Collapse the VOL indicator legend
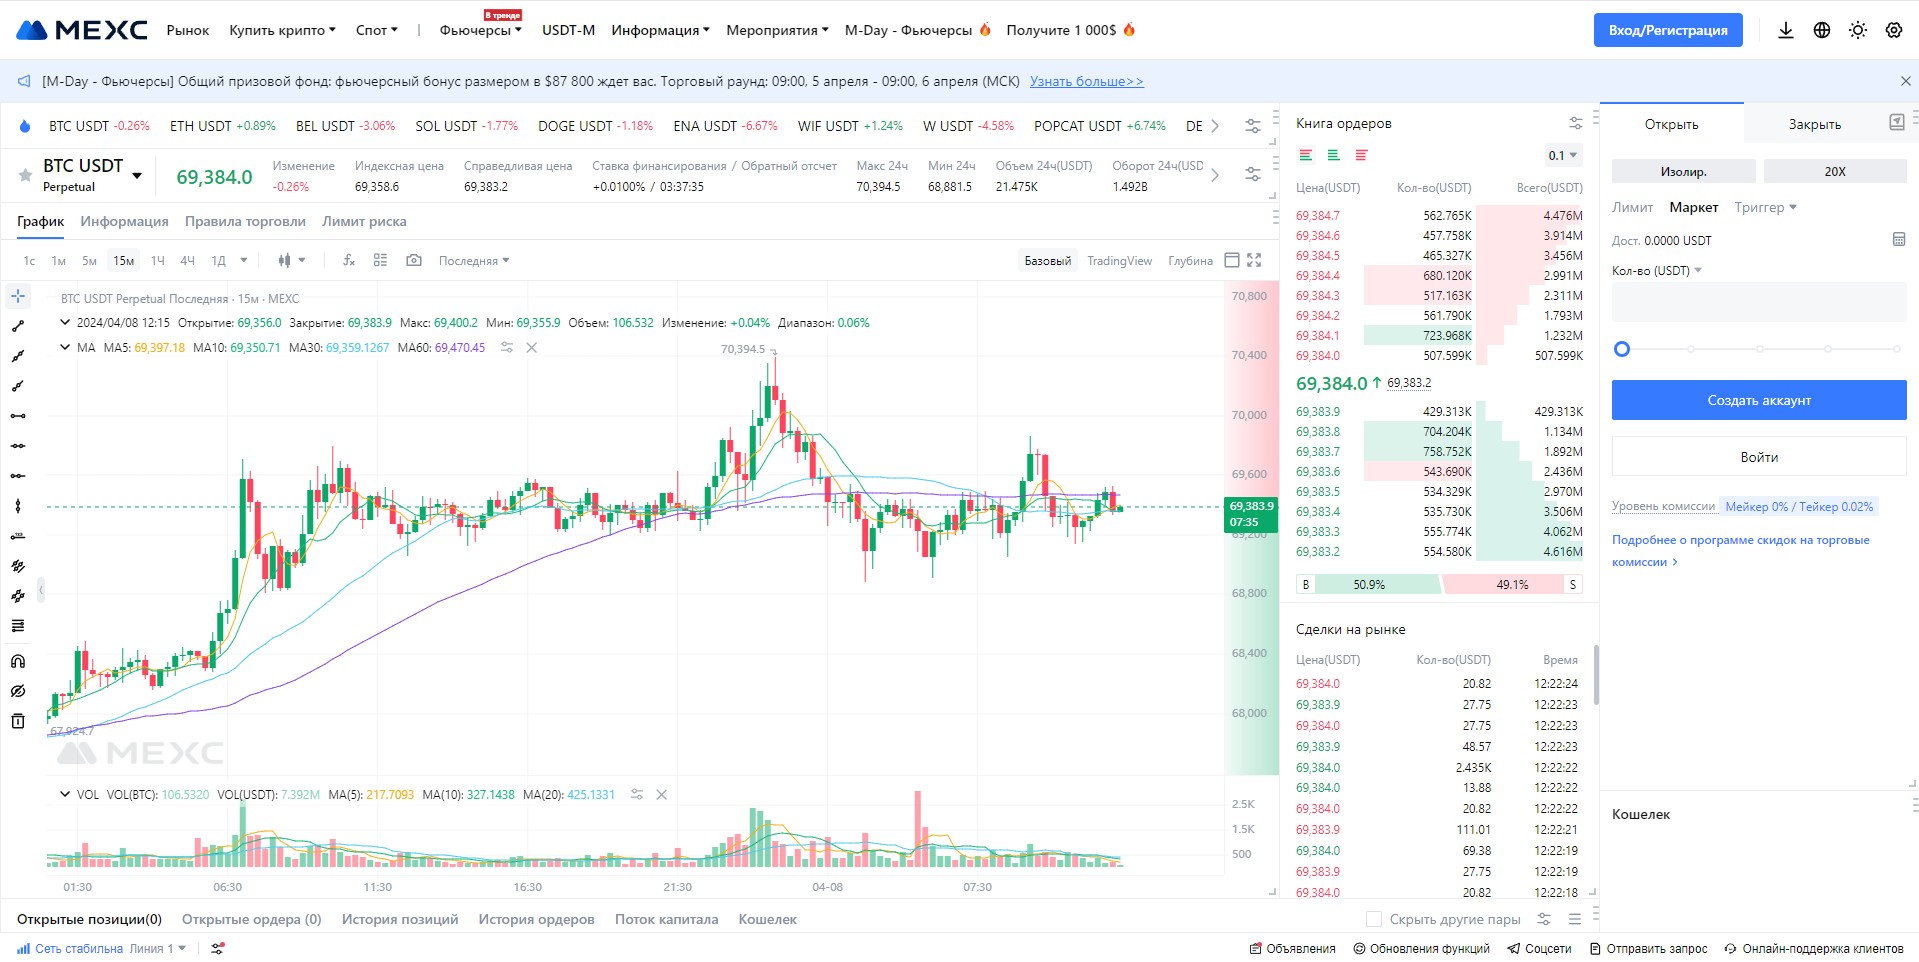This screenshot has height=962, width=1919. (x=65, y=795)
